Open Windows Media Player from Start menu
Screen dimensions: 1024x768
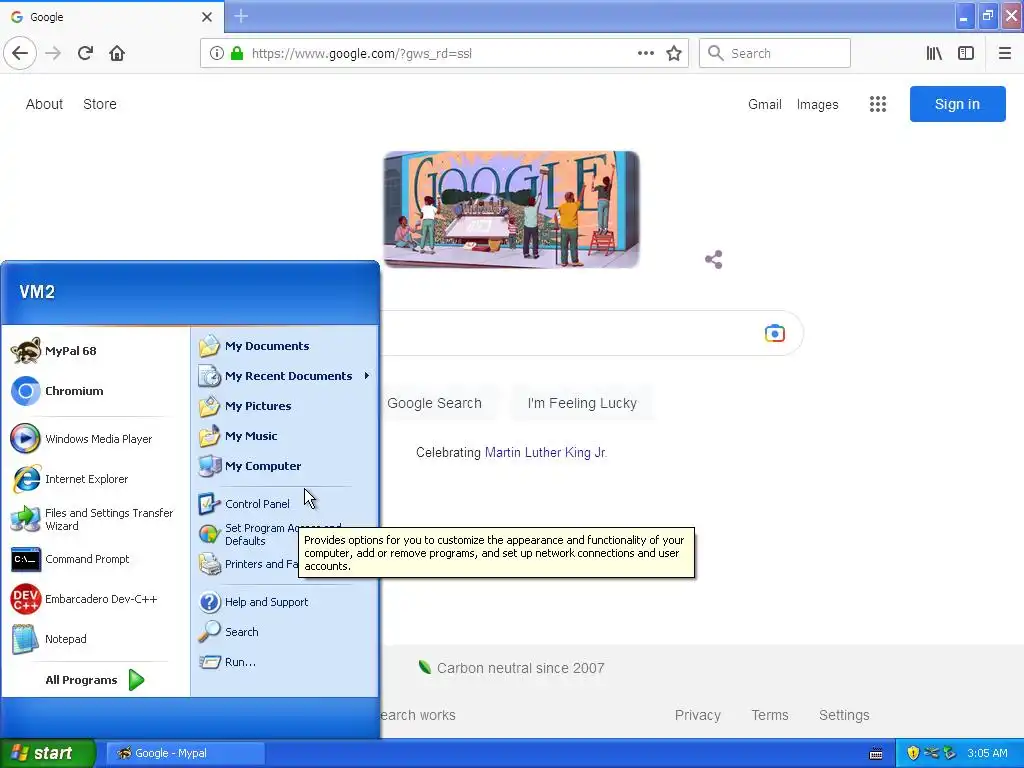point(96,439)
